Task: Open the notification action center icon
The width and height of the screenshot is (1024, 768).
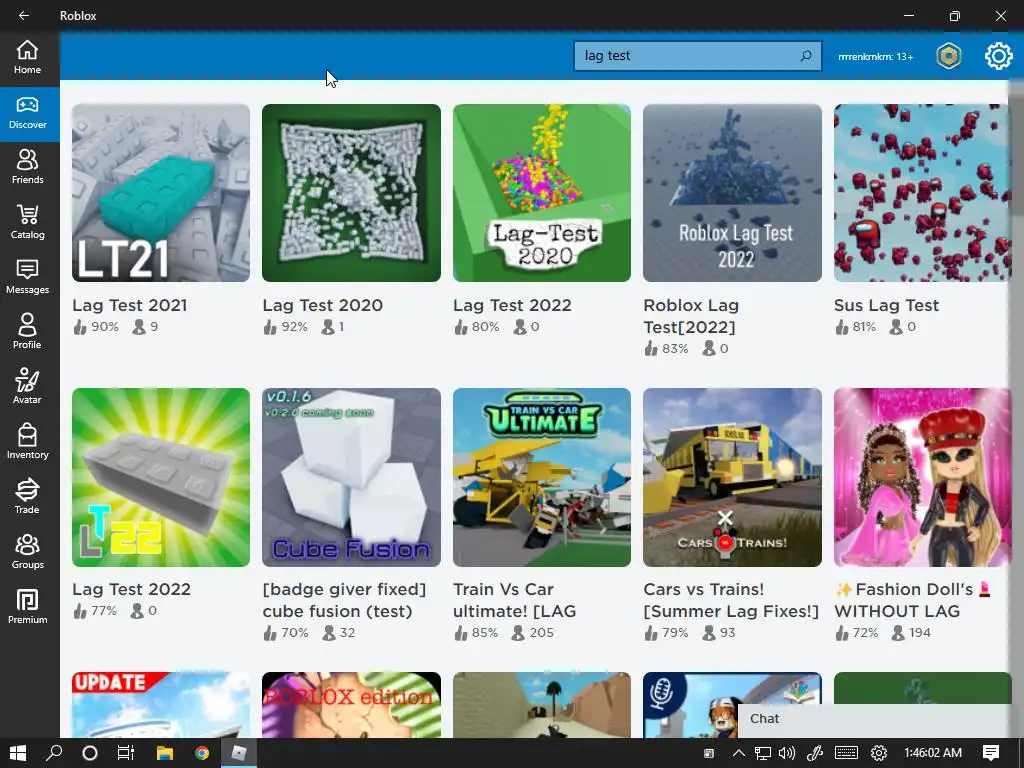Action: pyautogui.click(x=991, y=753)
